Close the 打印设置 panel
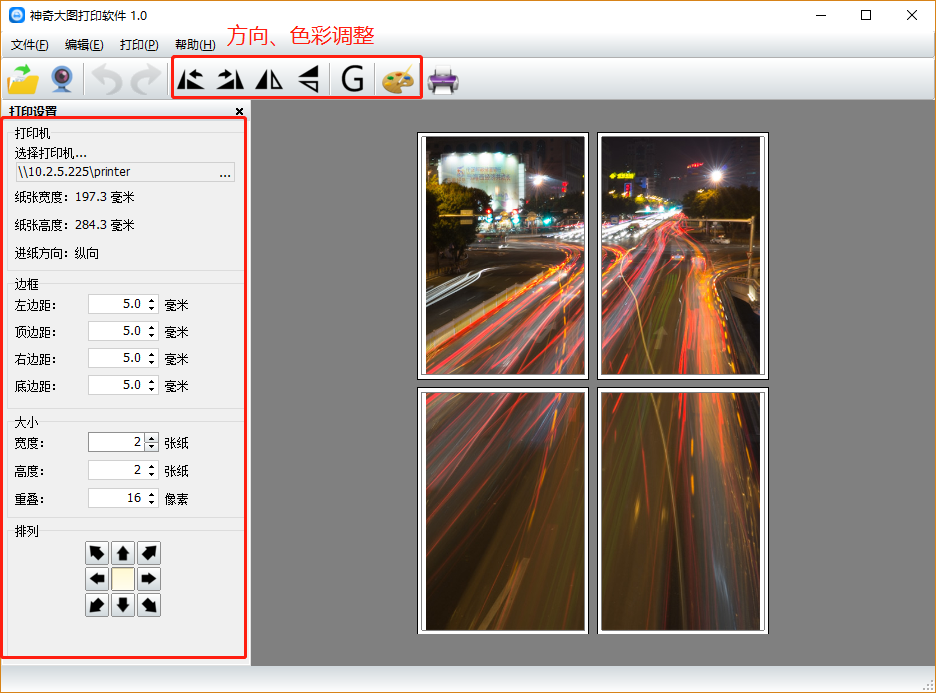The width and height of the screenshot is (936, 693). pos(239,111)
